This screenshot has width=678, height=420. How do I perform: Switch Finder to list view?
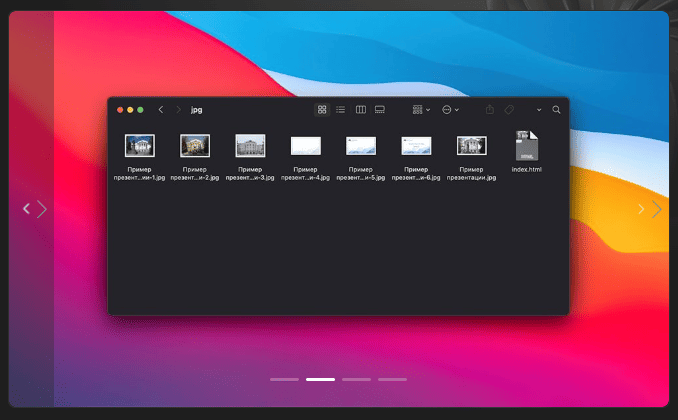pos(341,110)
